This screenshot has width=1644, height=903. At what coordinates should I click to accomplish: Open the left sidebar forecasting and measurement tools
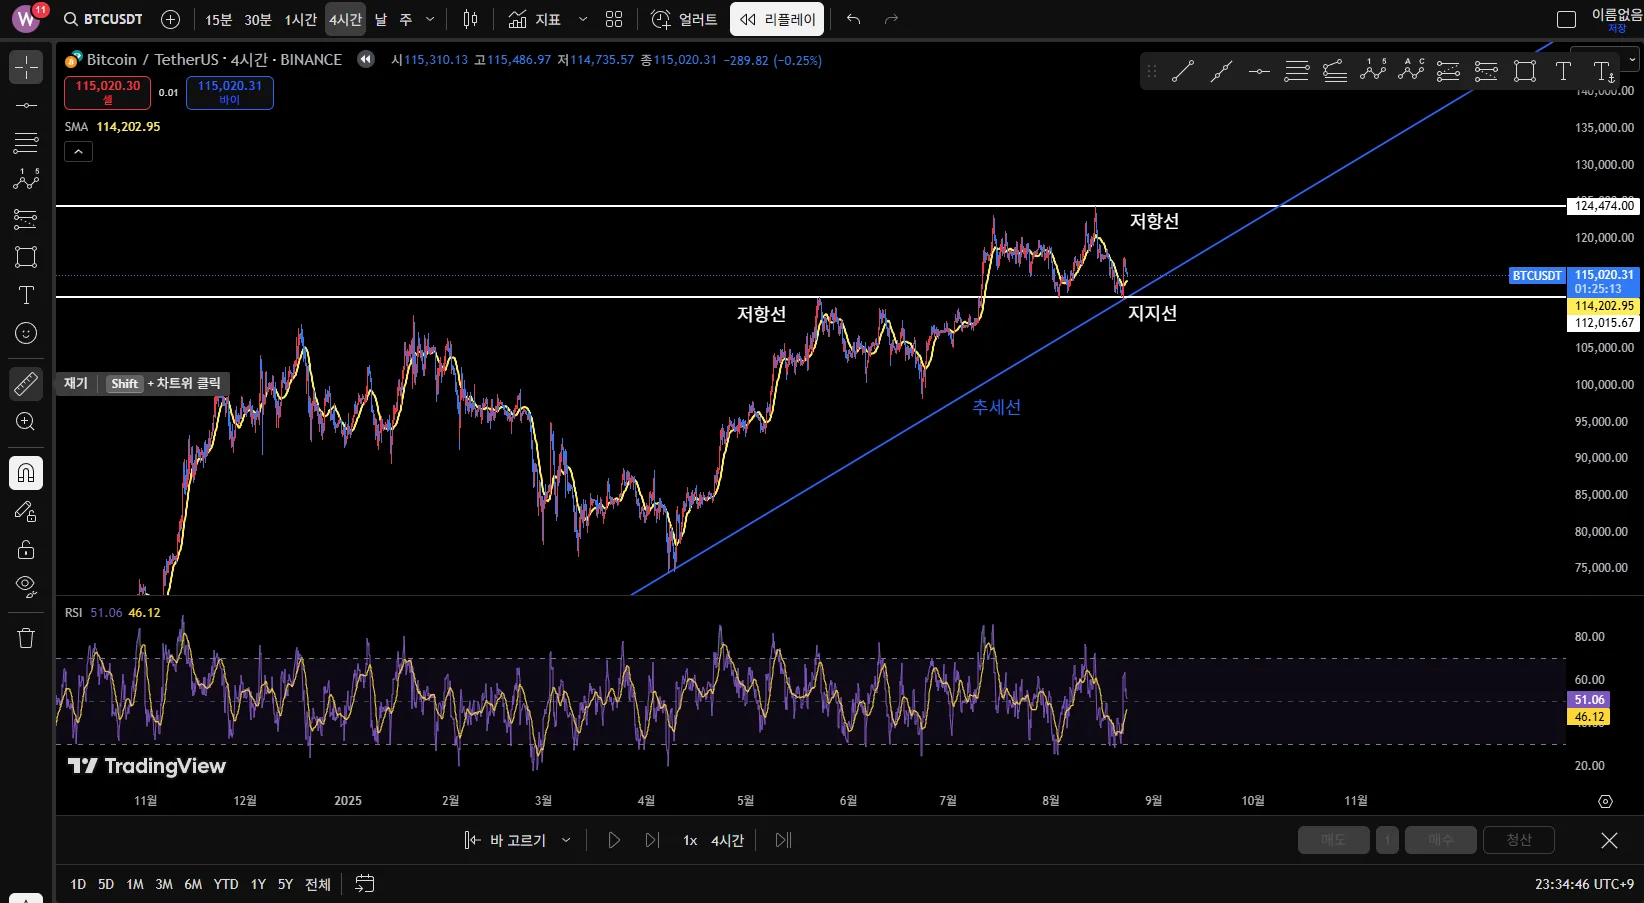coord(26,218)
